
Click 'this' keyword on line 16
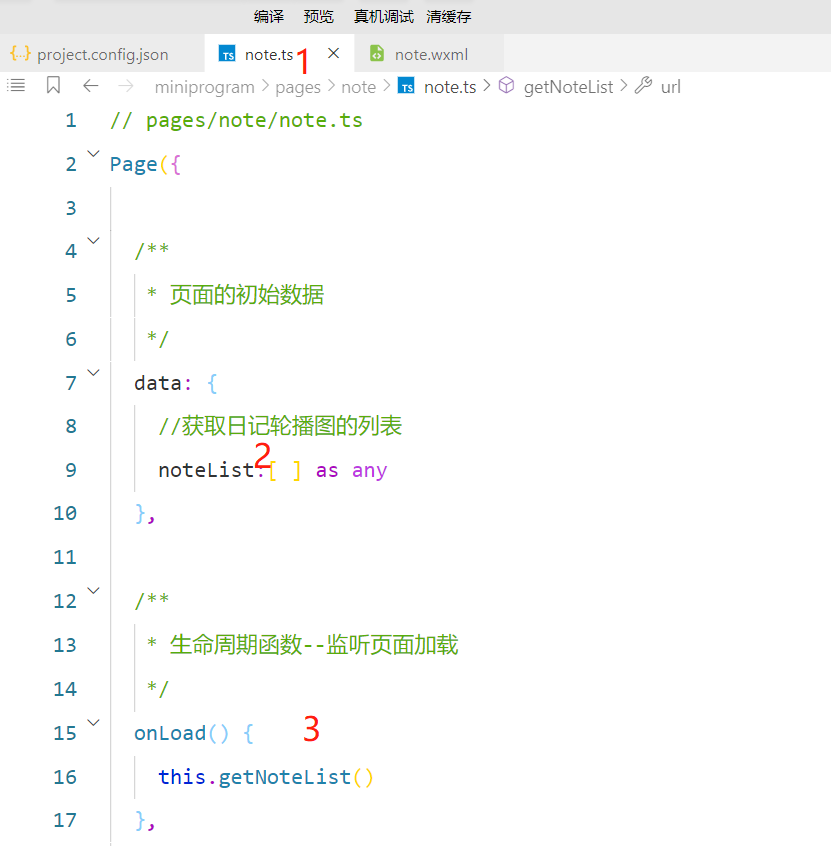point(182,777)
